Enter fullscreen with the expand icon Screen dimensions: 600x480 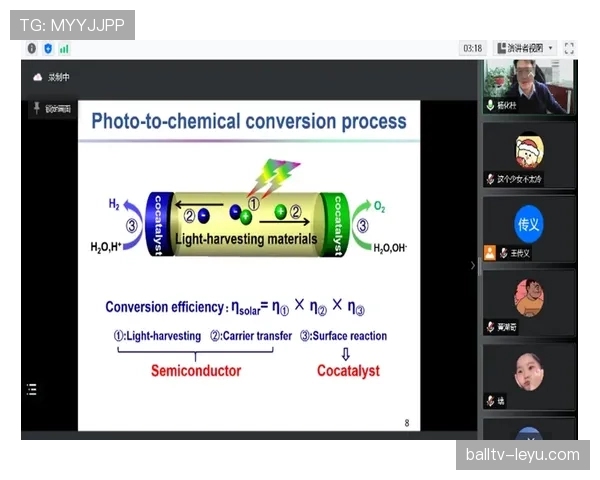(569, 48)
